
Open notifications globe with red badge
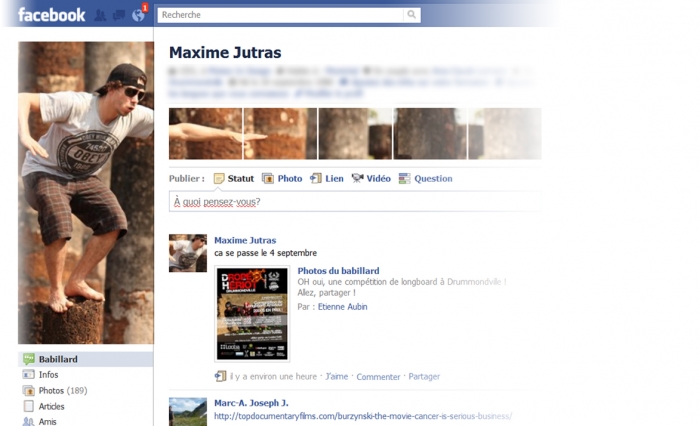pyautogui.click(x=138, y=15)
